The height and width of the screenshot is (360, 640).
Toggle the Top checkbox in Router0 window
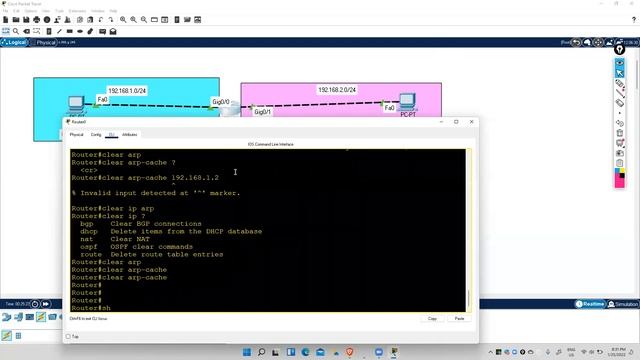[x=68, y=337]
